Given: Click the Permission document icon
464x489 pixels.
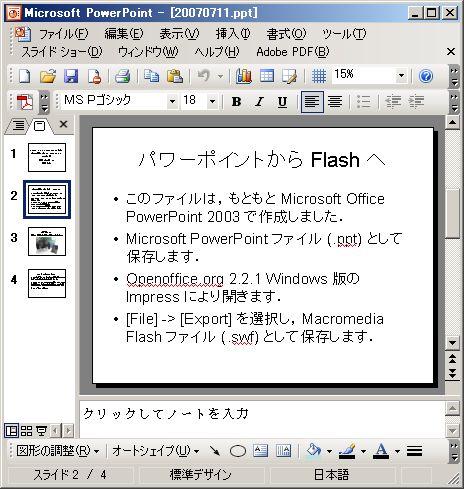Looking at the screenshot, I should 94,76.
